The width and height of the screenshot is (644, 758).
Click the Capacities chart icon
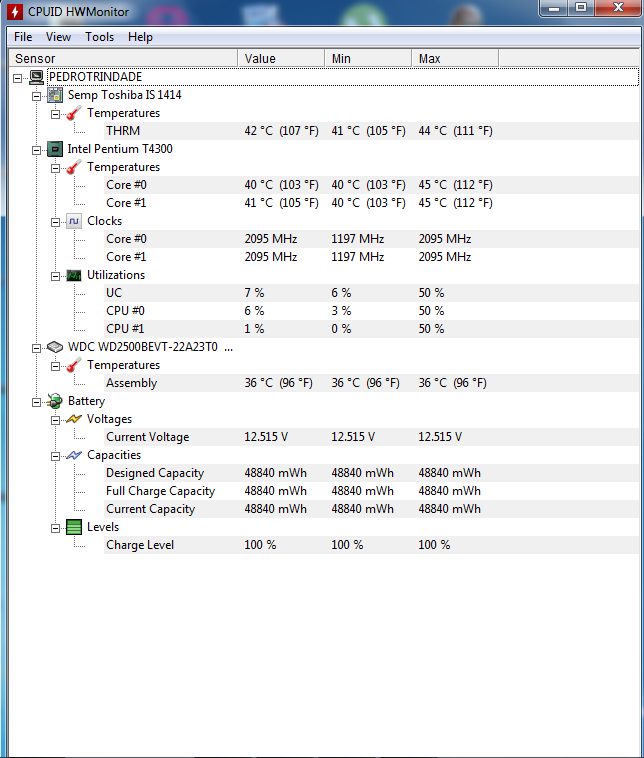pyautogui.click(x=73, y=455)
